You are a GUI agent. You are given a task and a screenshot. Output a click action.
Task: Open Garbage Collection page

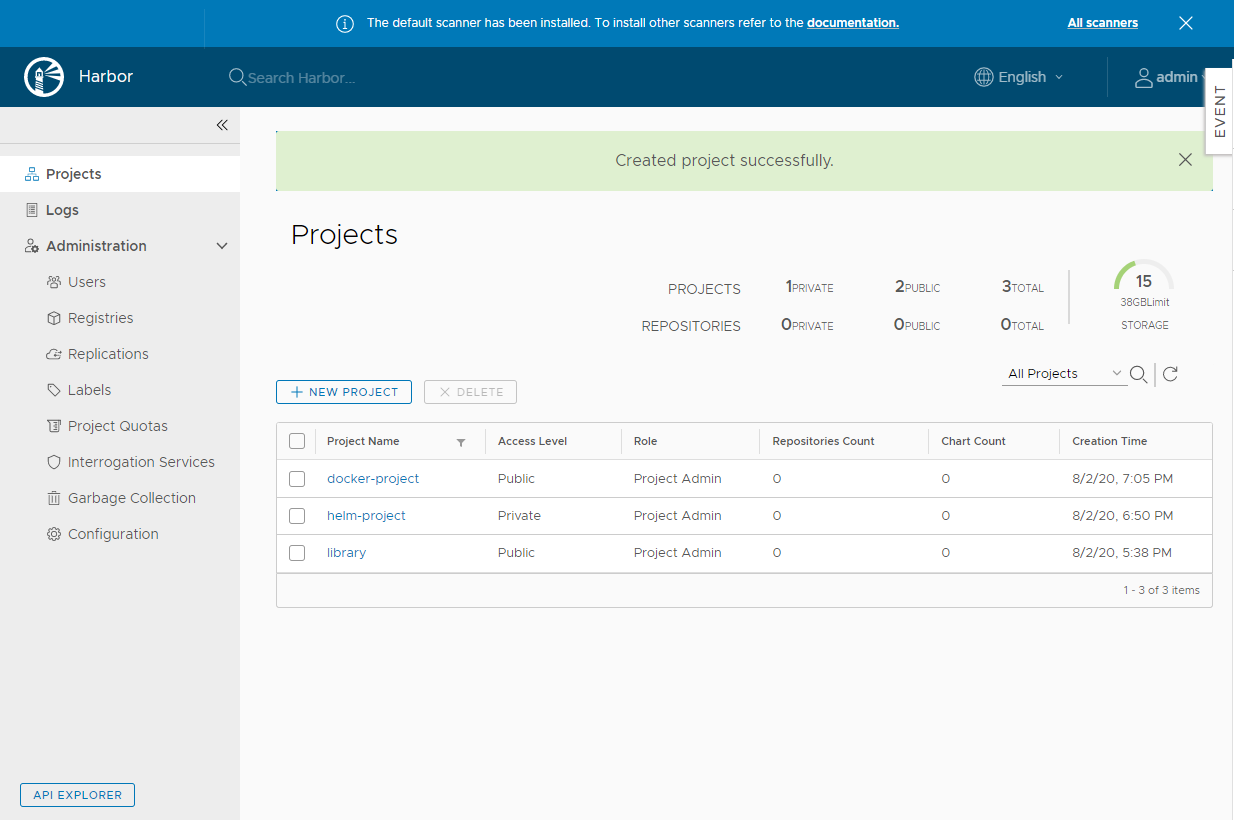(132, 498)
